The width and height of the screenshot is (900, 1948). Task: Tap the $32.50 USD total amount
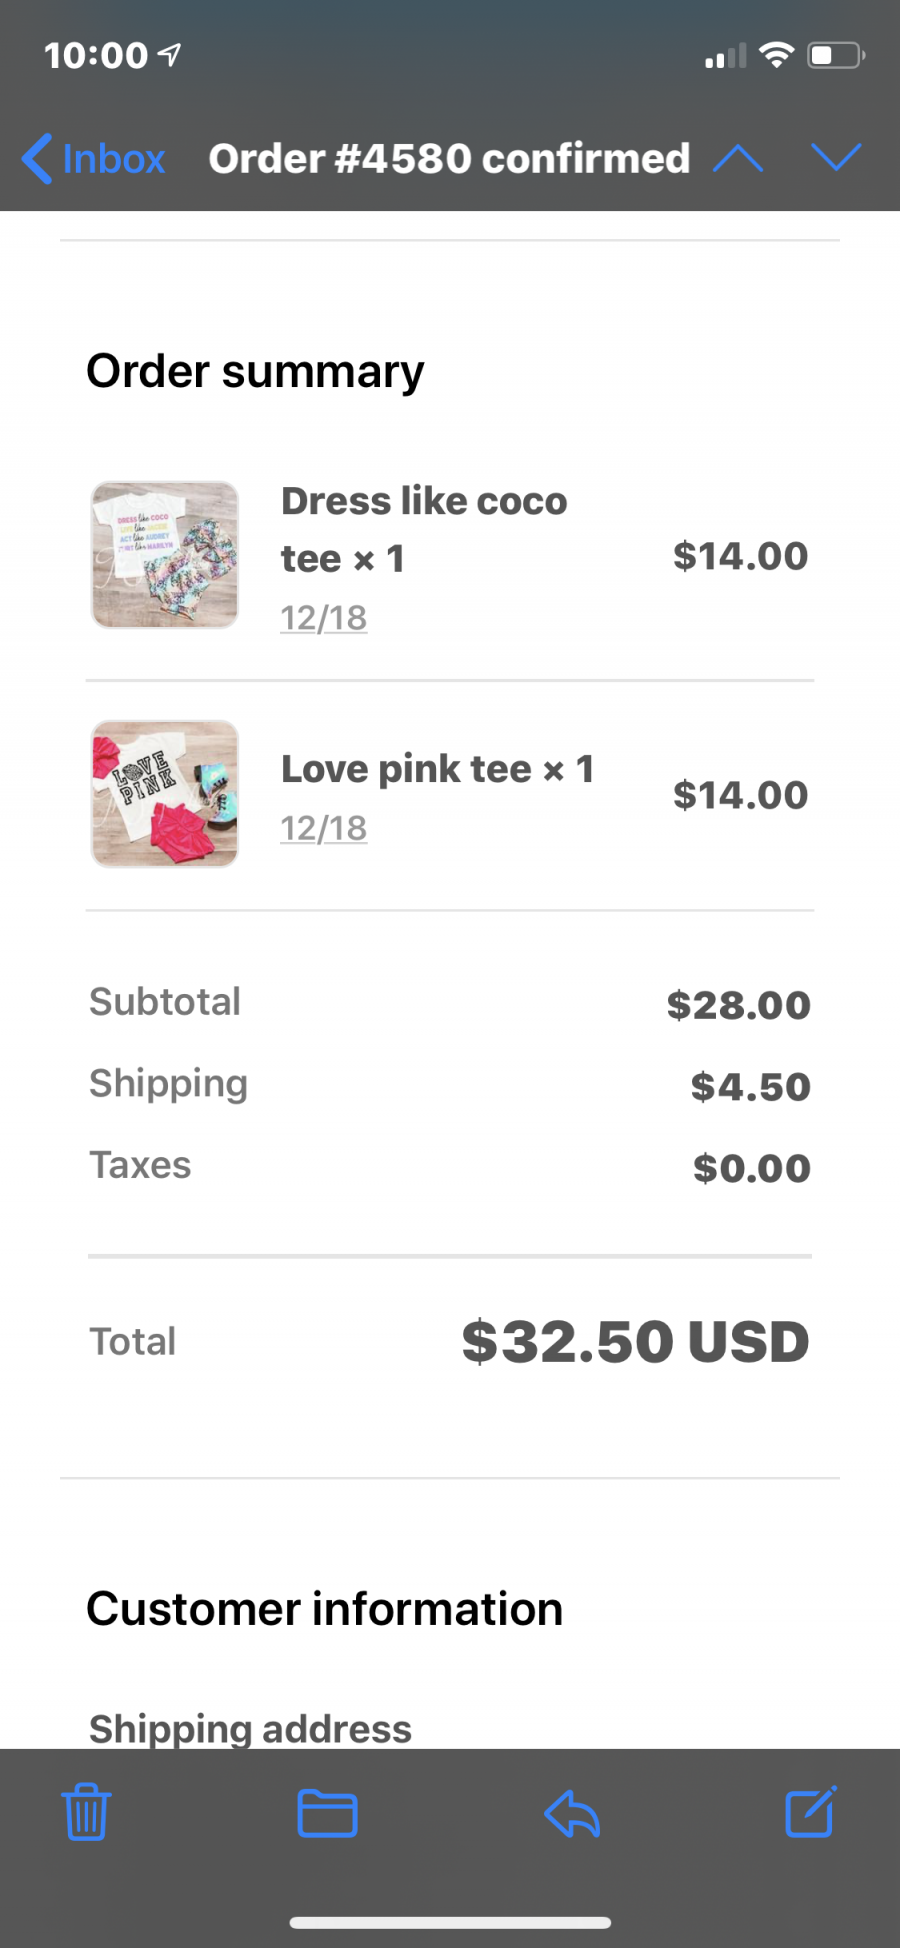pos(635,1341)
